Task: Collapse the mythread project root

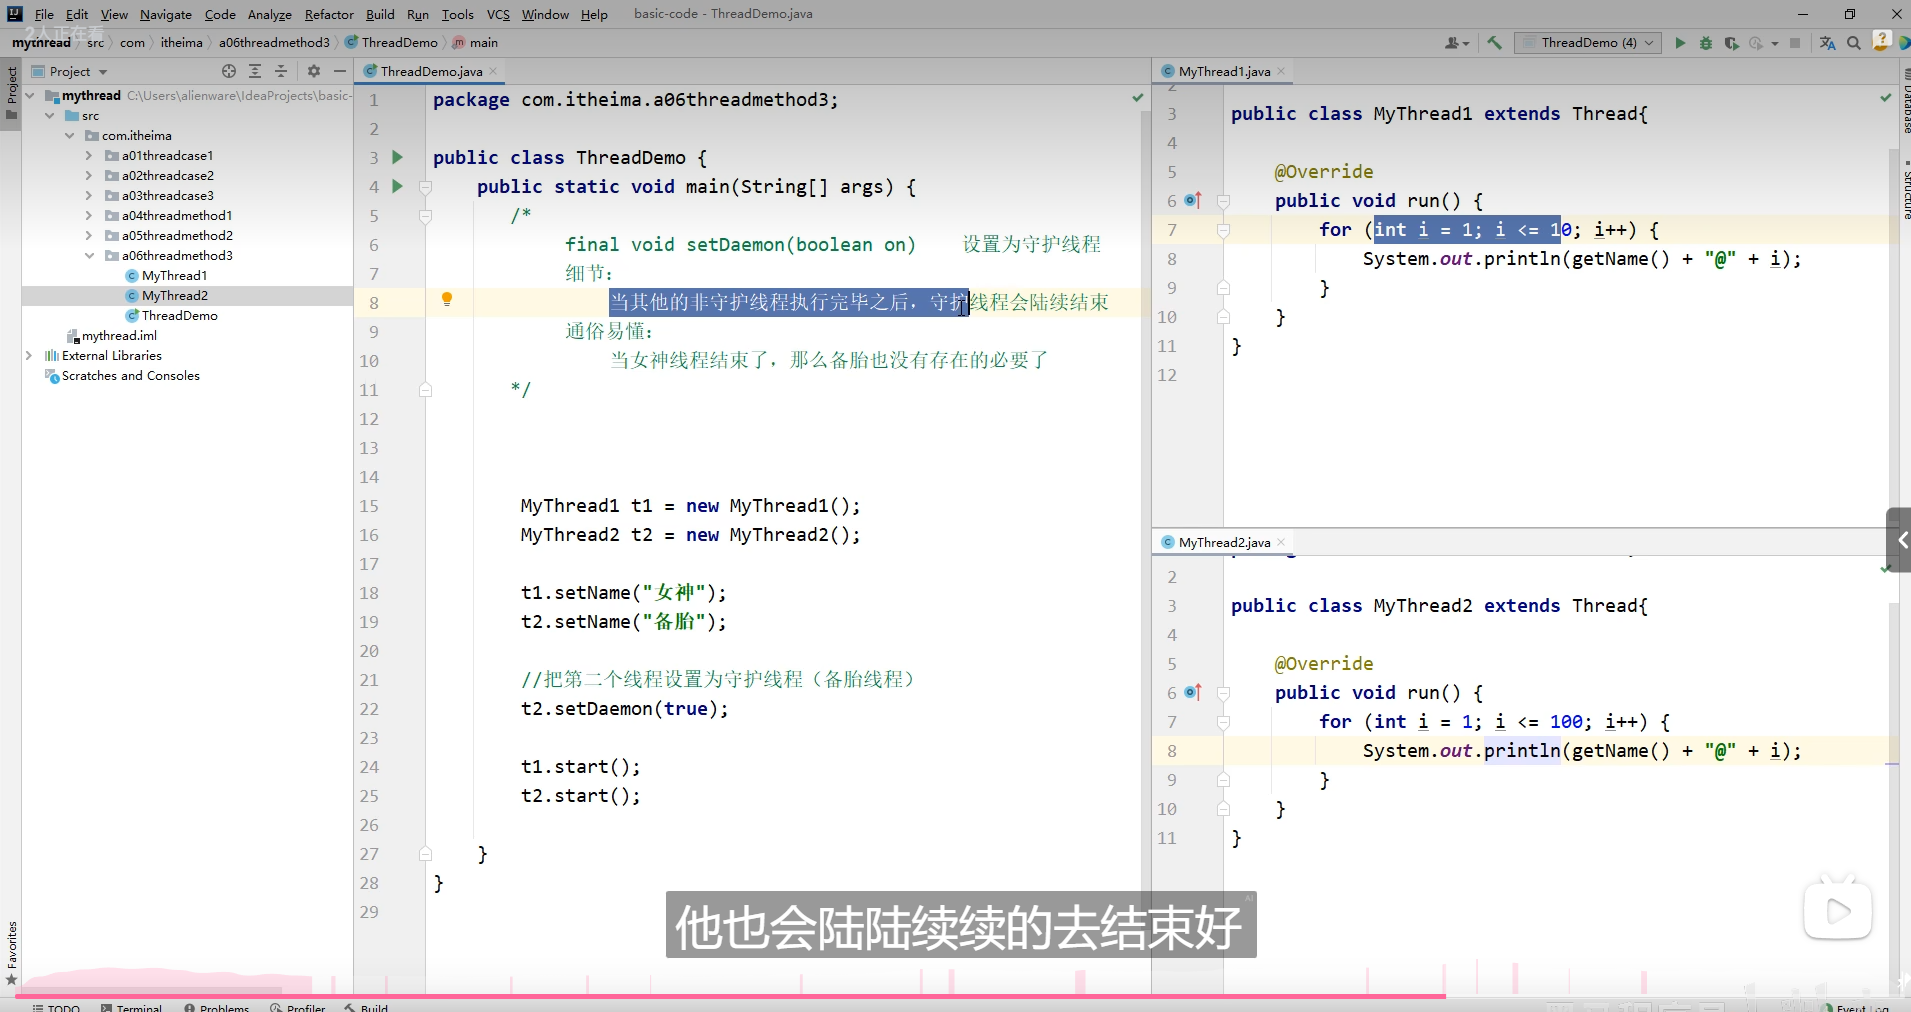Action: pyautogui.click(x=29, y=96)
